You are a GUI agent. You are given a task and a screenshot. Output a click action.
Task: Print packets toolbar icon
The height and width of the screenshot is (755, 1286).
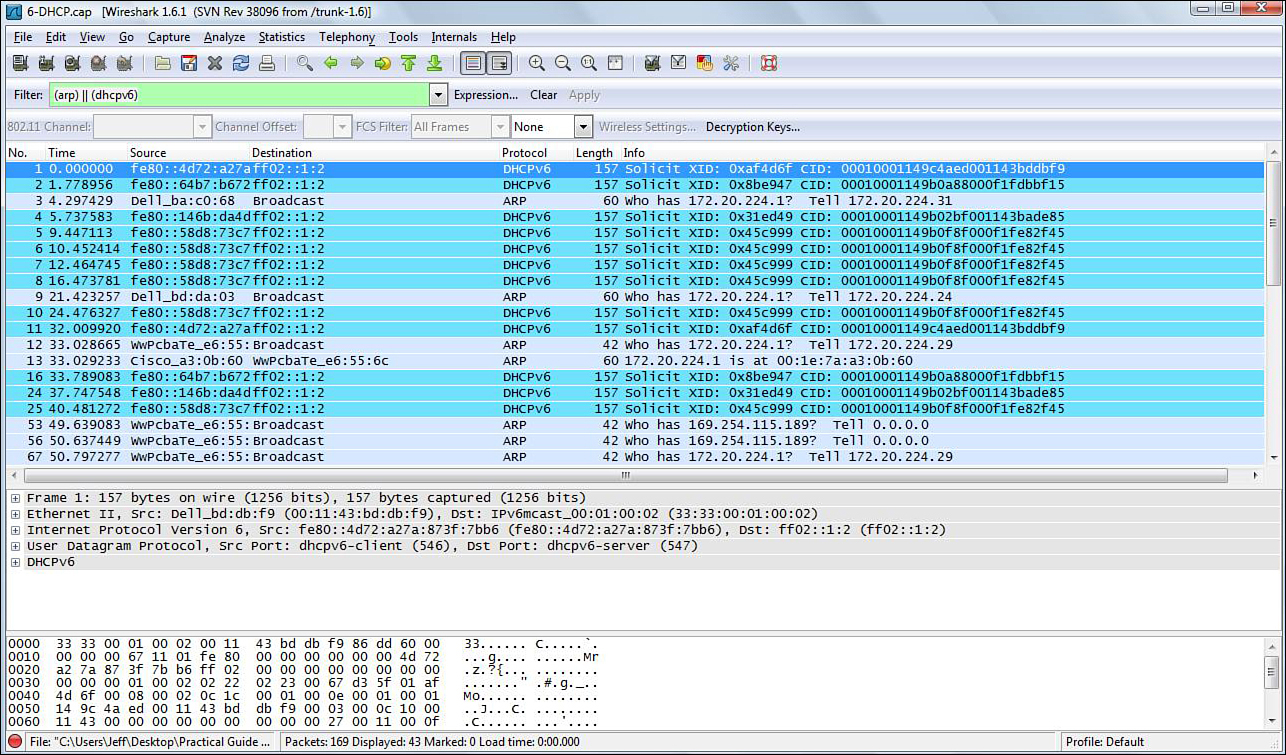click(x=267, y=63)
